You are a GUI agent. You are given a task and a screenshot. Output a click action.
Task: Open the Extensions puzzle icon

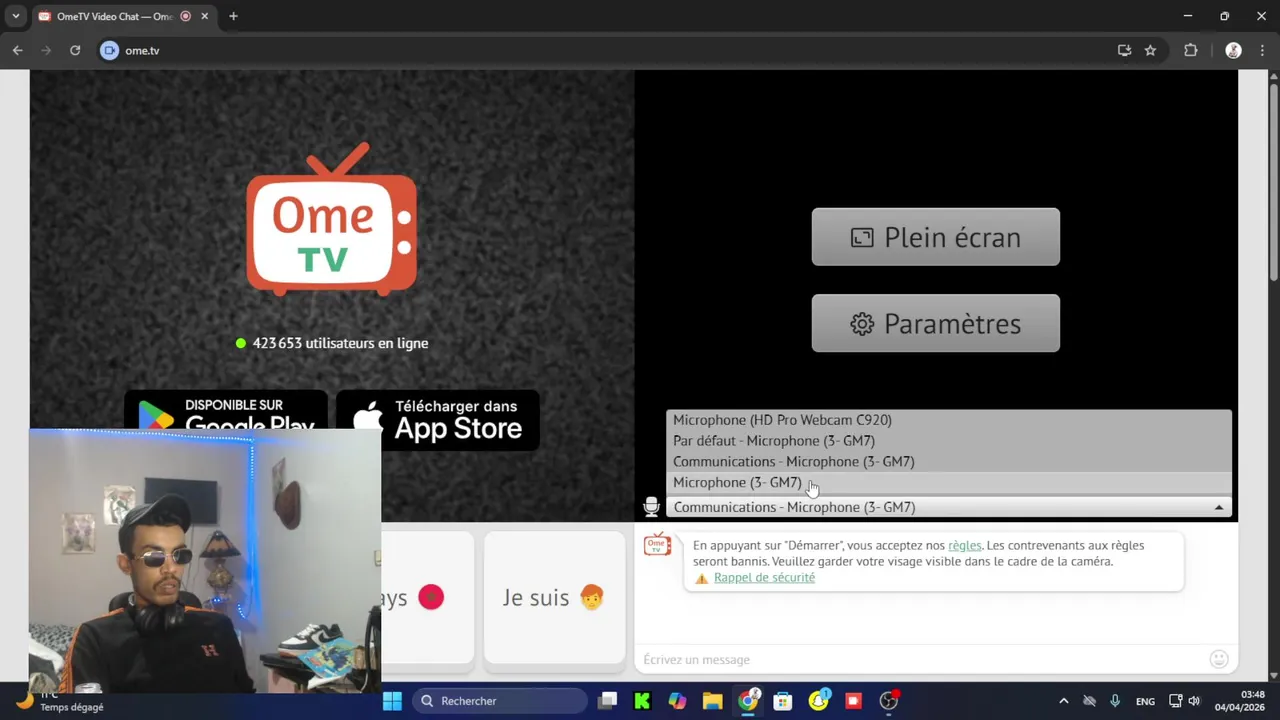pos(1190,50)
